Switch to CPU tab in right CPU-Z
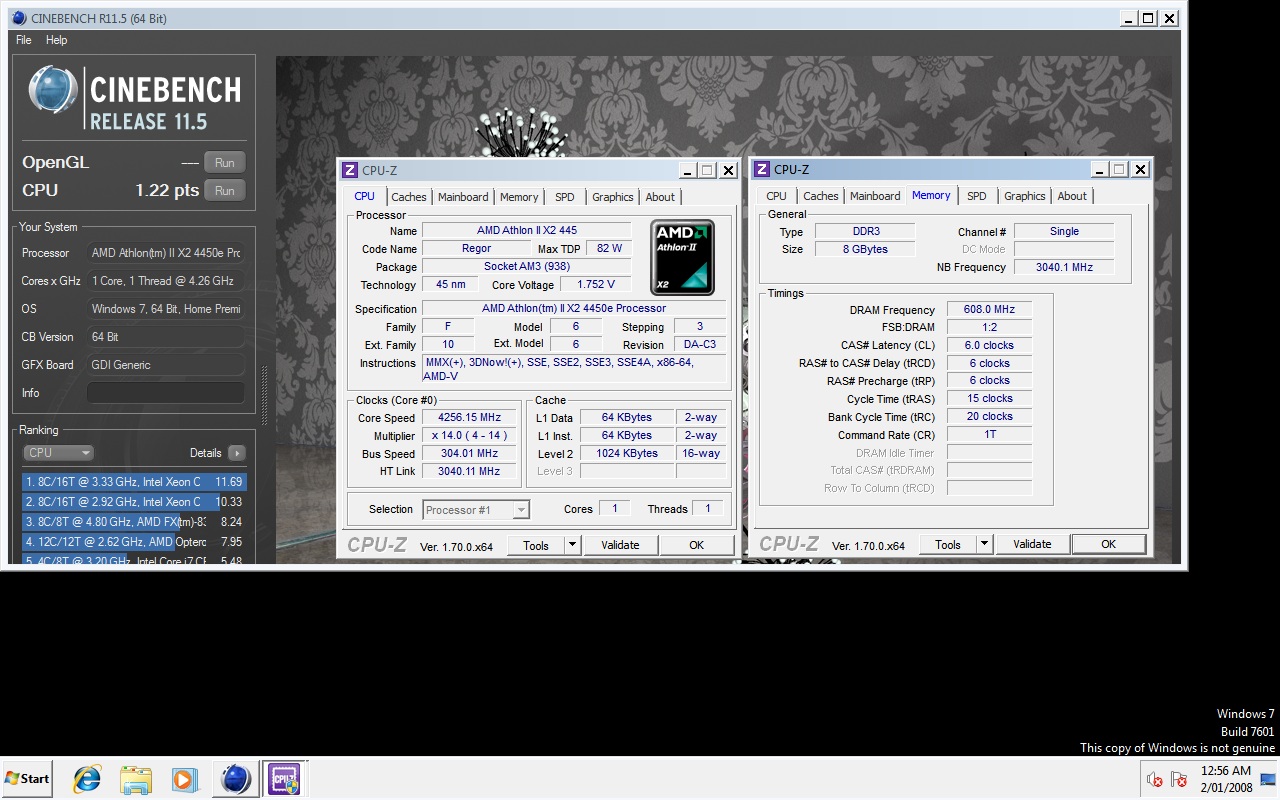Viewport: 1280px width, 800px height. pyautogui.click(x=777, y=196)
